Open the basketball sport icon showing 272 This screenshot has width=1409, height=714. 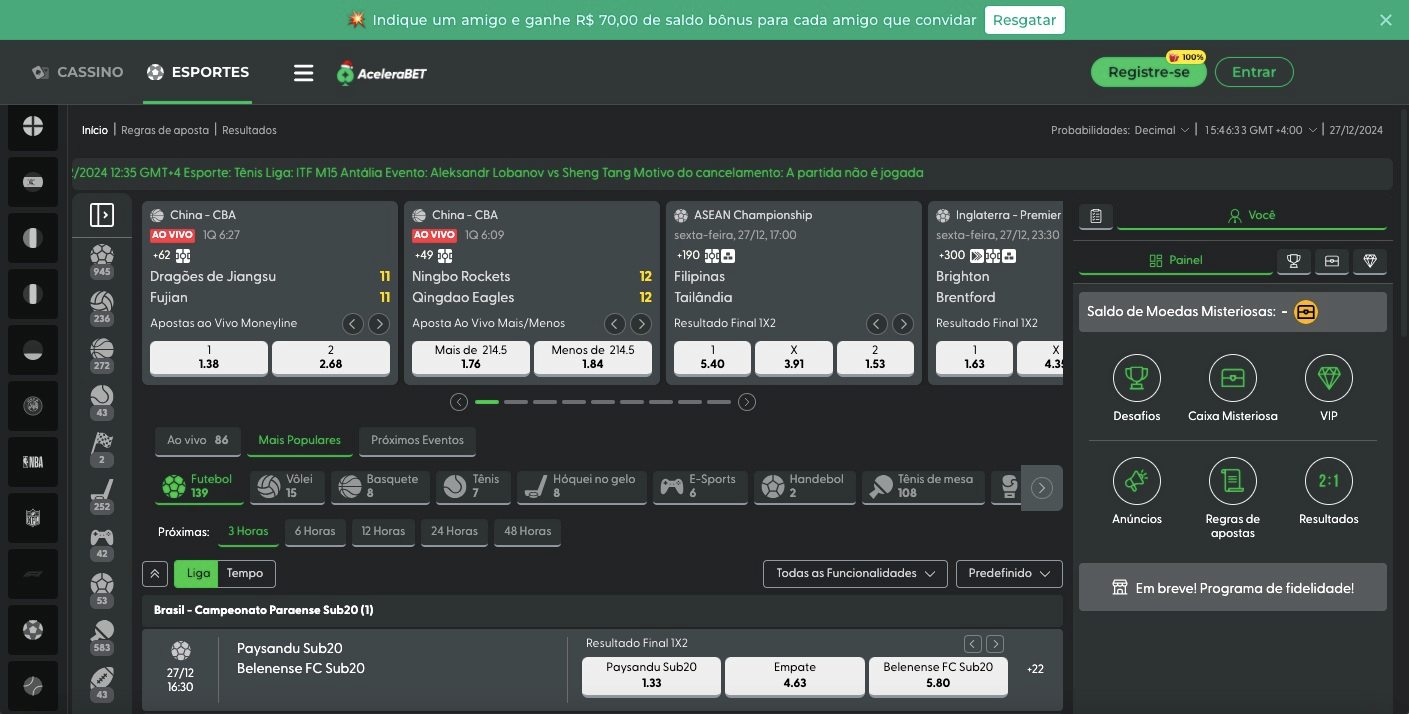[102, 356]
